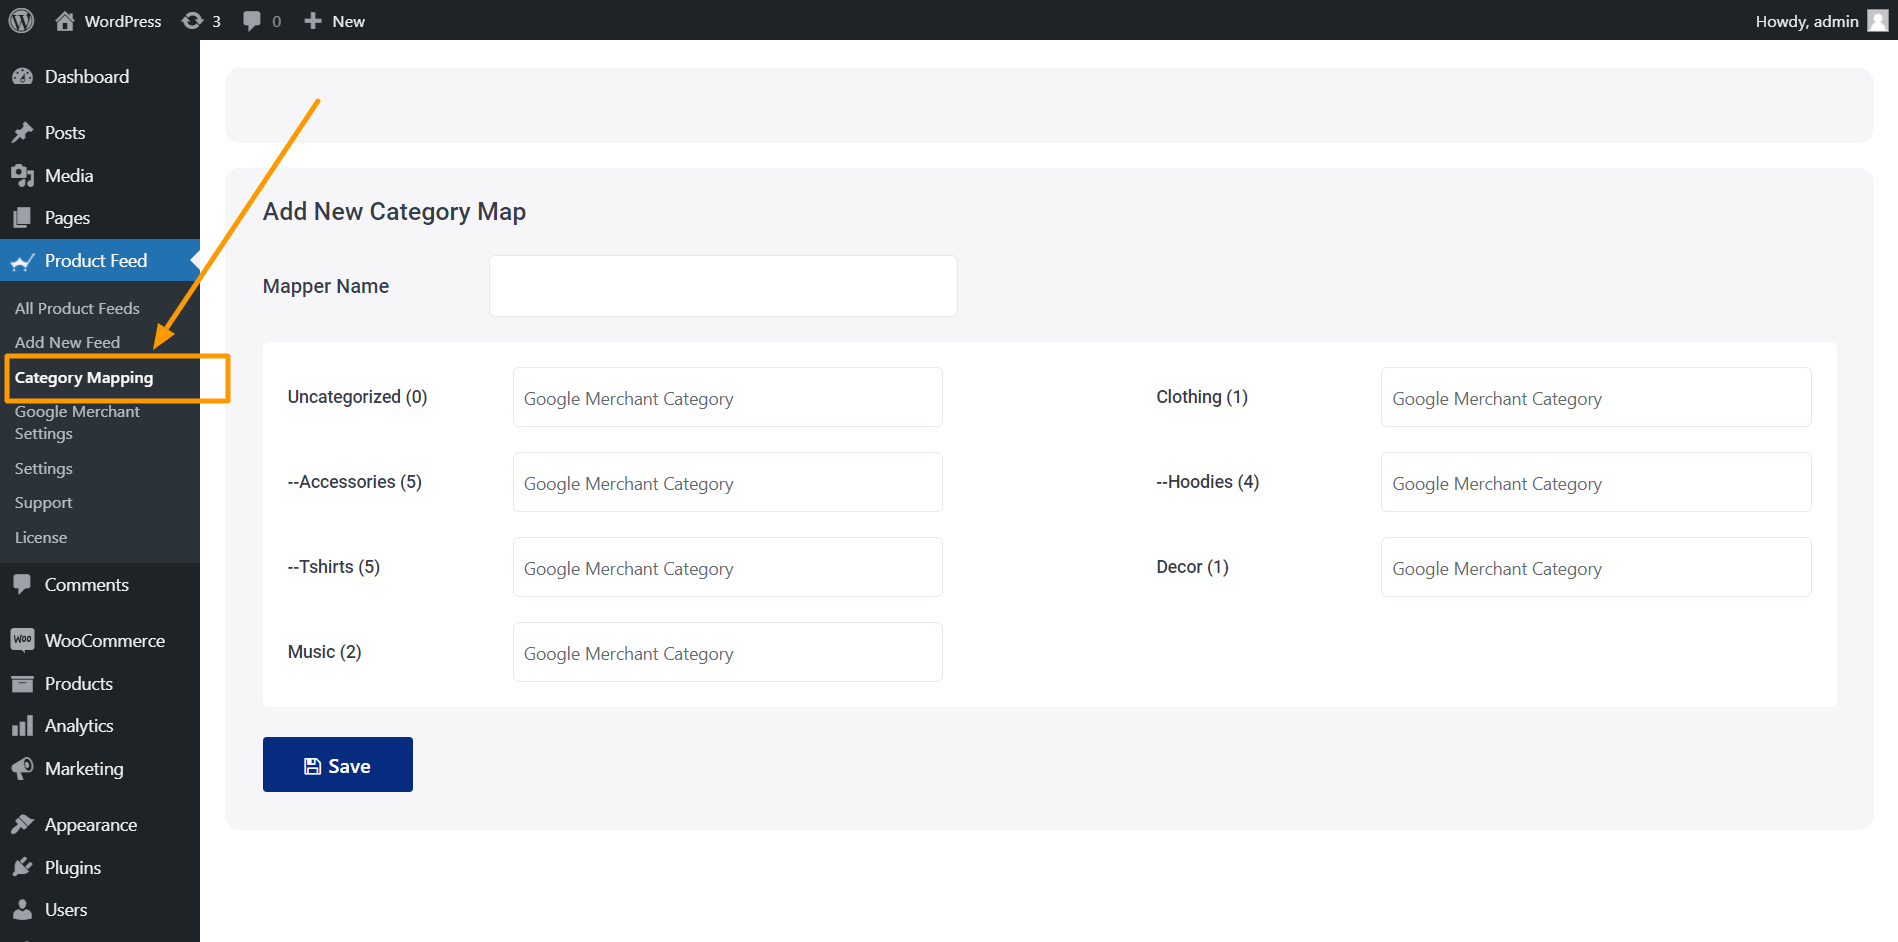
Task: Navigate to the Products menu
Action: pyautogui.click(x=100, y=684)
